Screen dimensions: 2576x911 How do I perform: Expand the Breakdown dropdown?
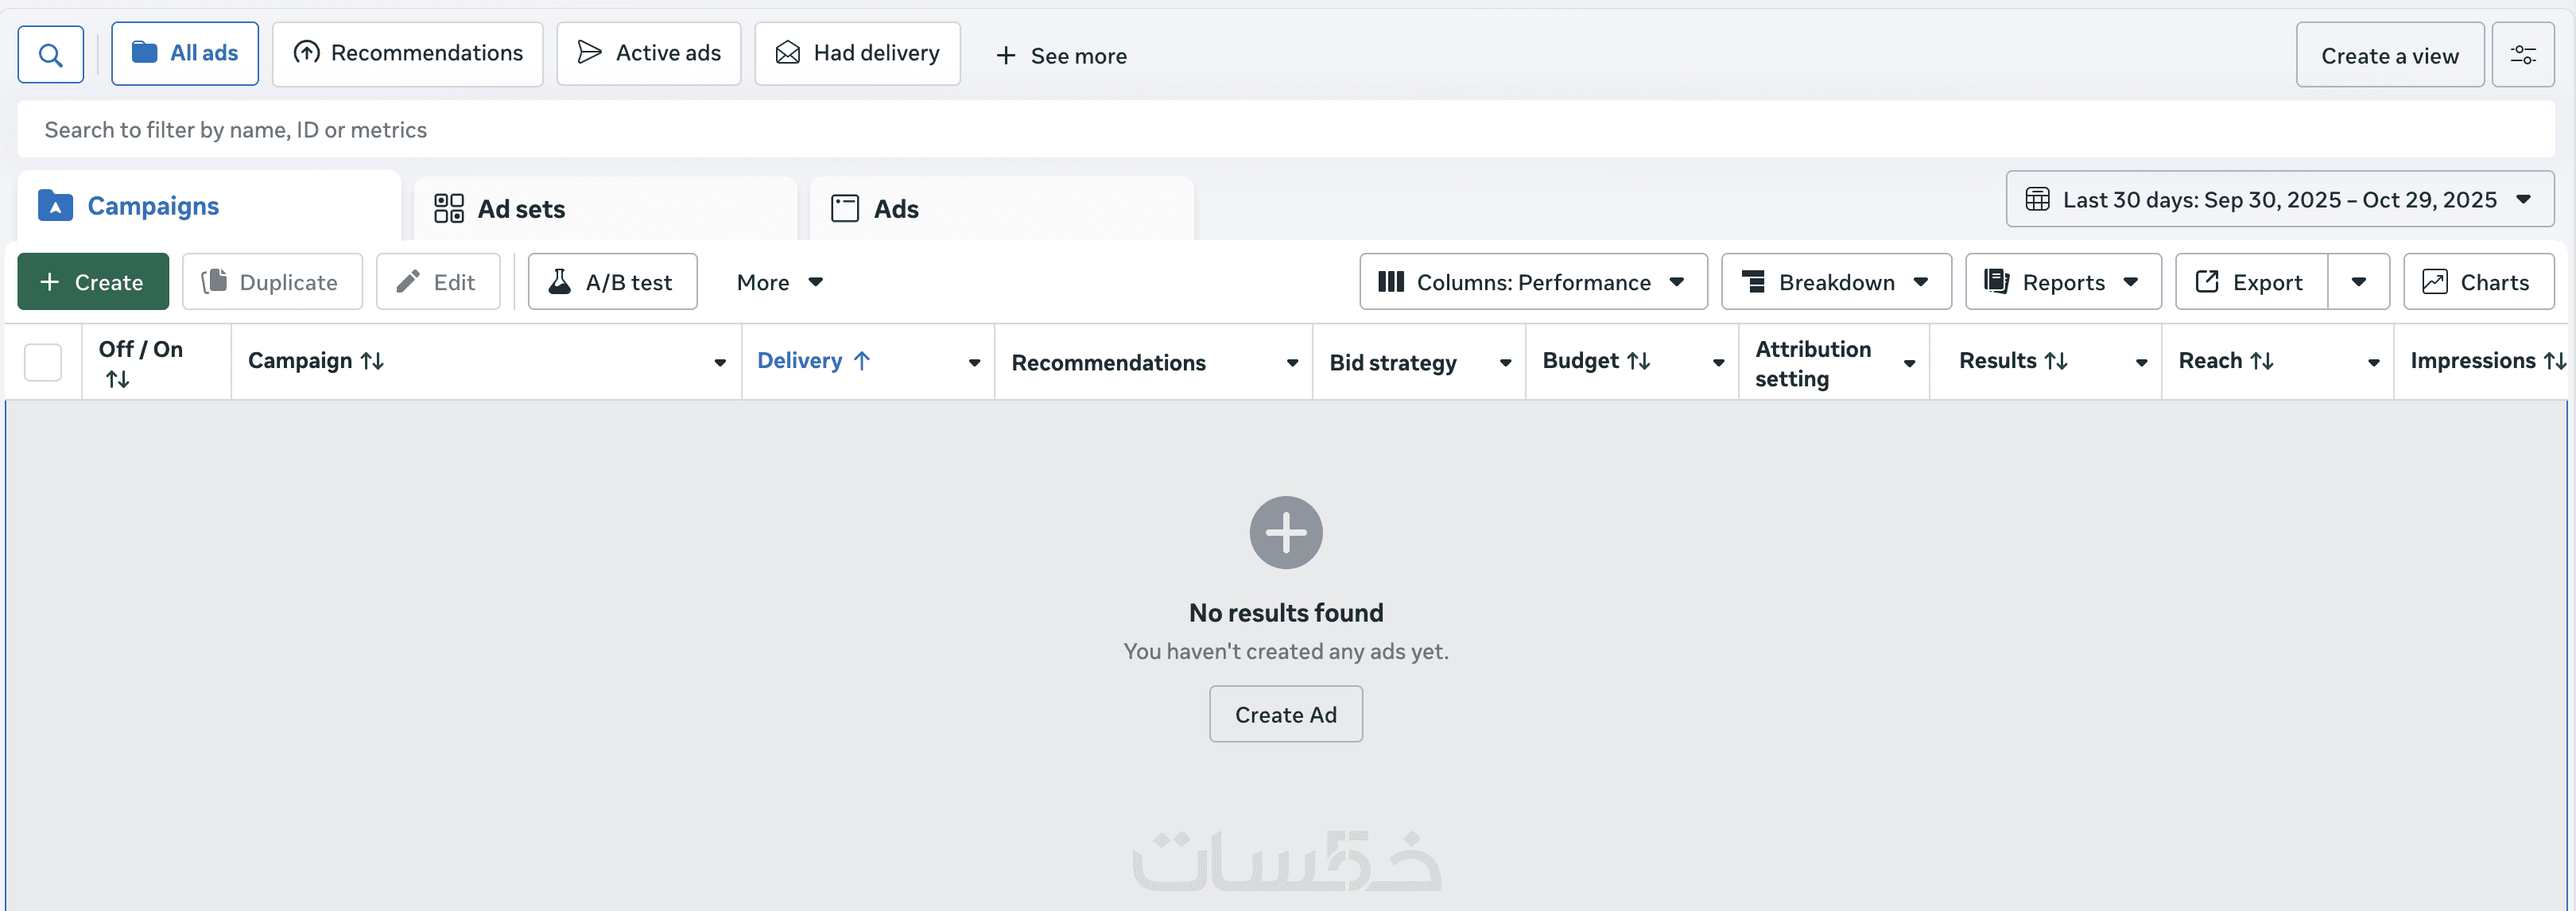1835,282
